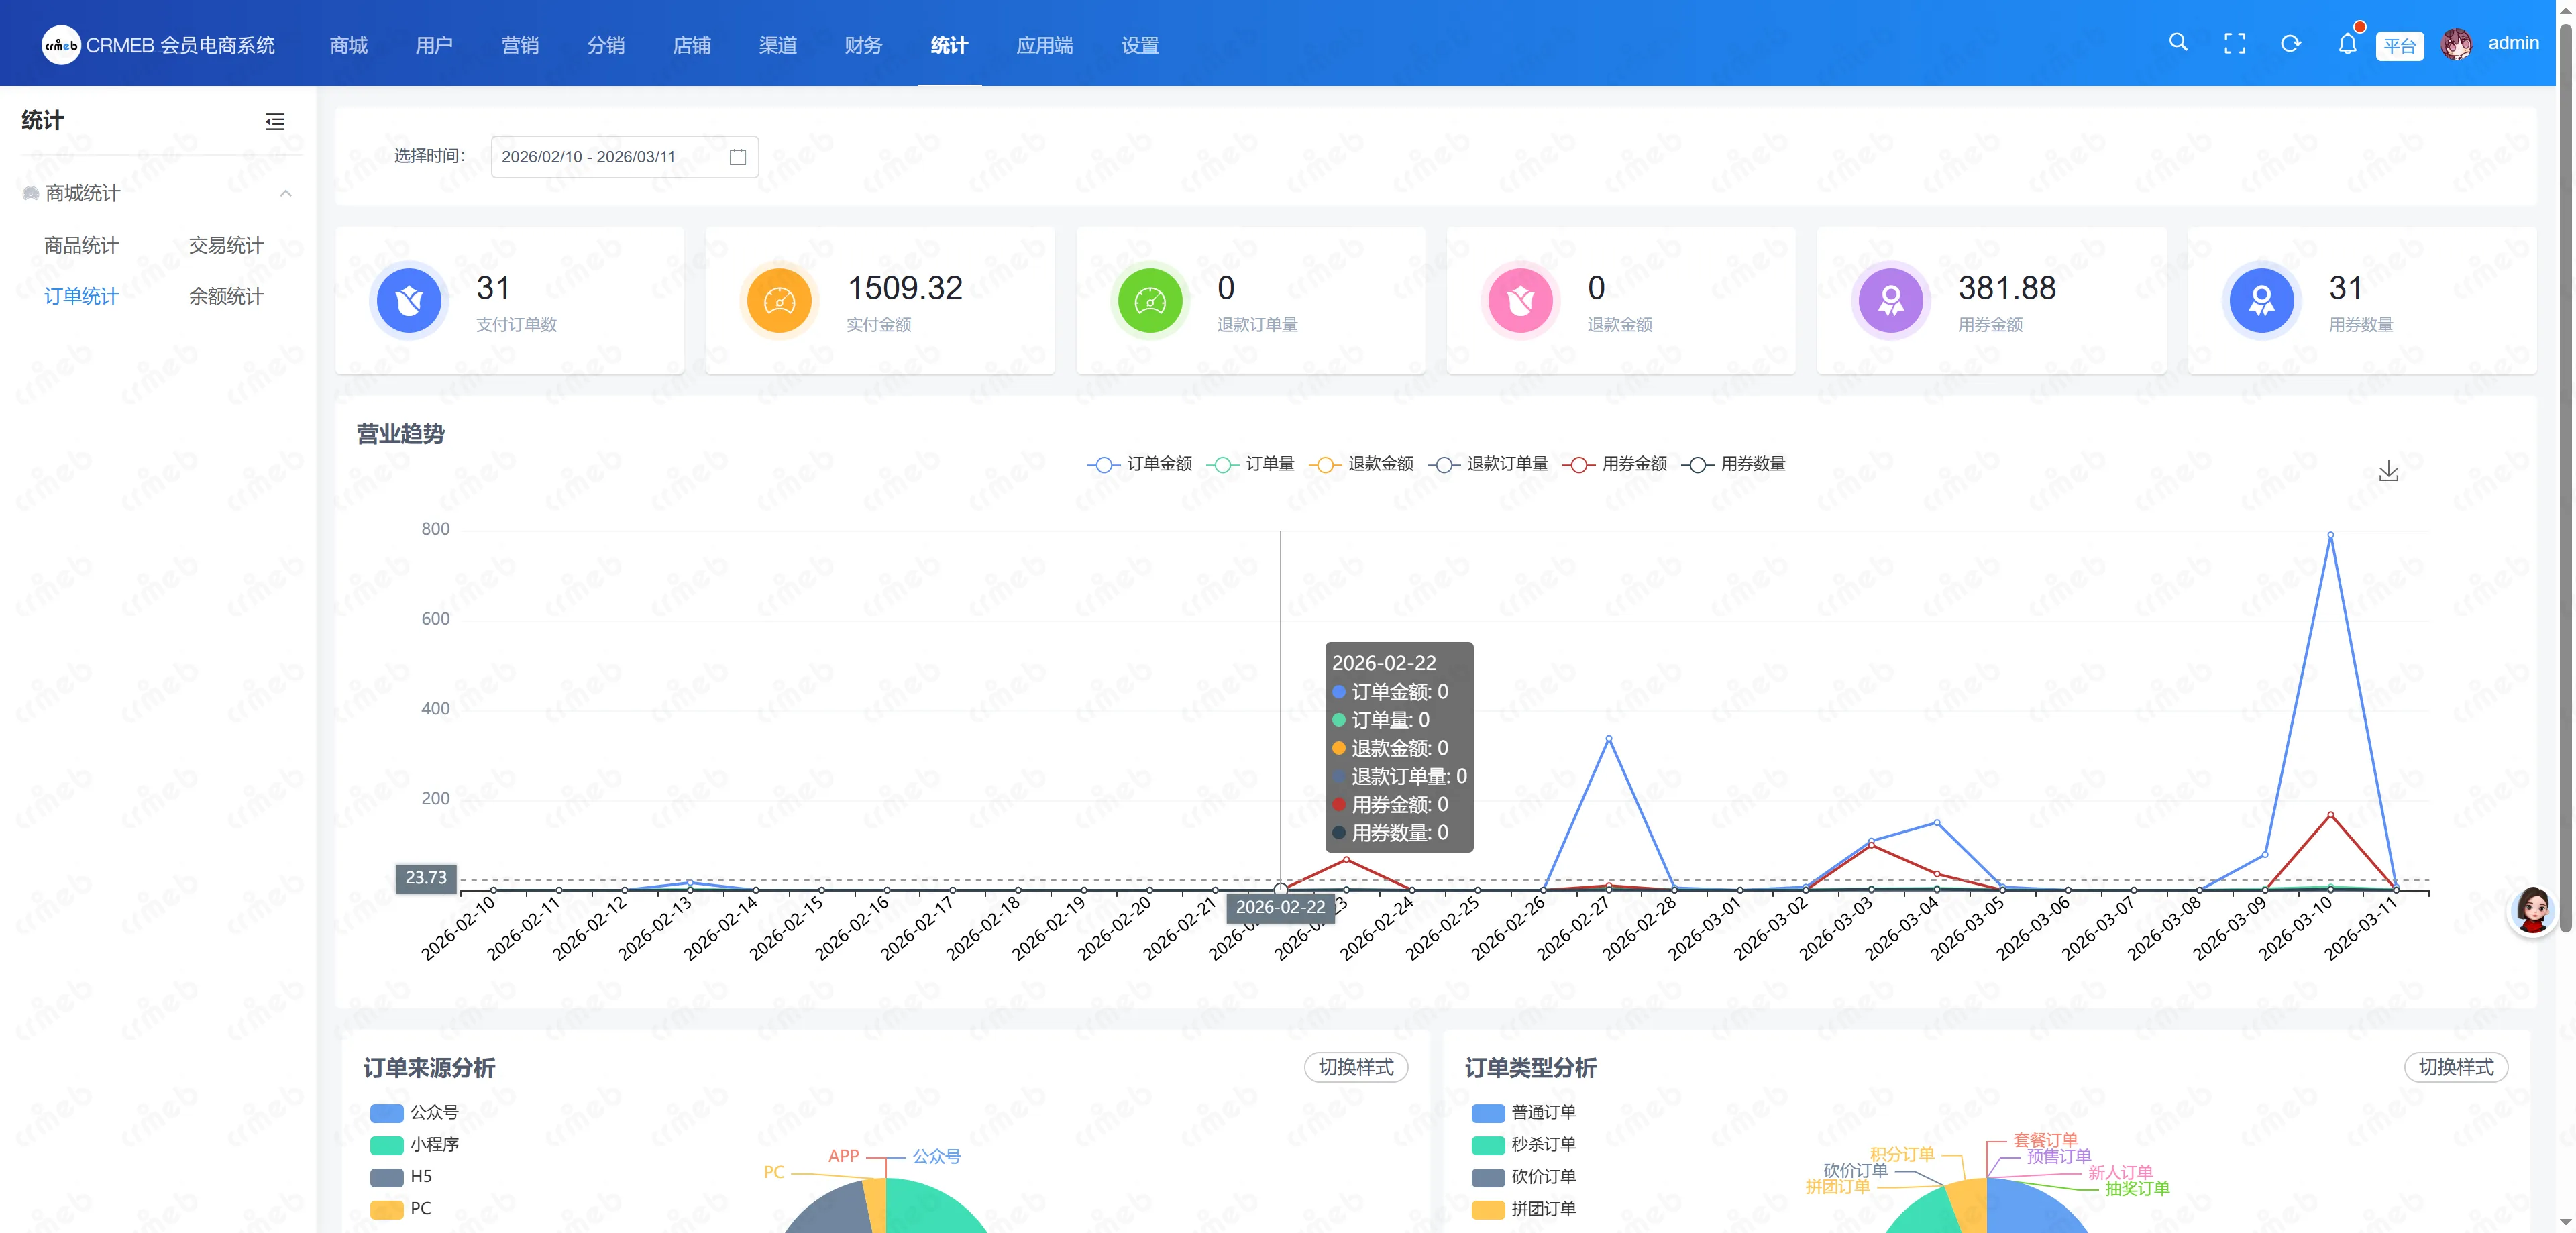Click 切换样式 for 订单类型分析
Image resolution: width=2576 pixels, height=1233 pixels.
click(2456, 1067)
